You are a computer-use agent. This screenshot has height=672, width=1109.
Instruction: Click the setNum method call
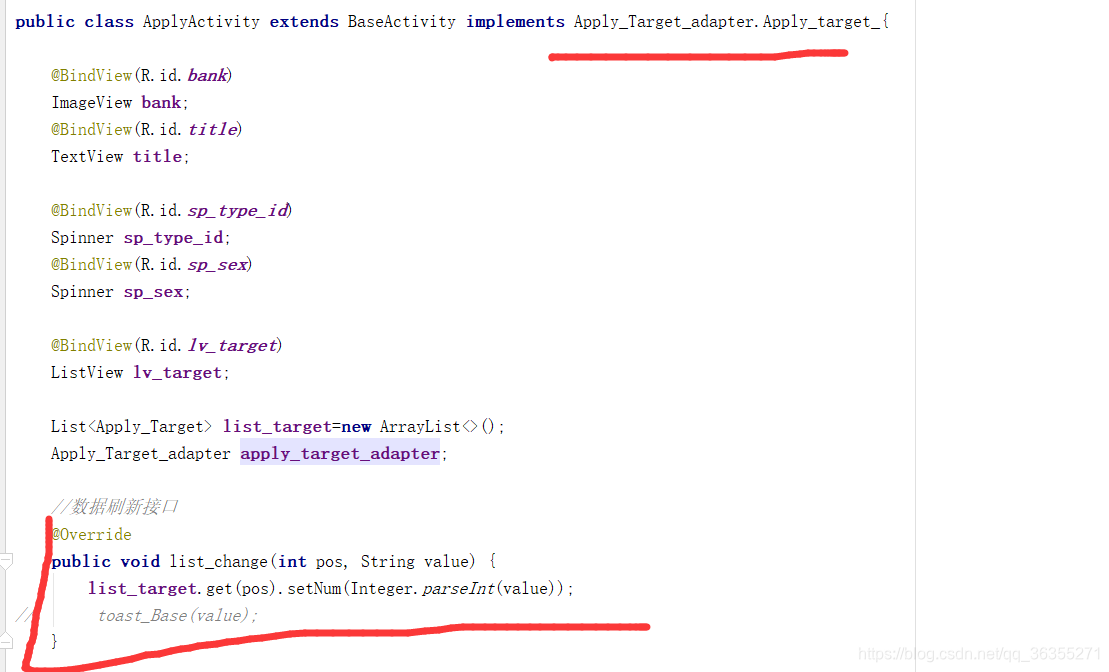[x=314, y=589]
